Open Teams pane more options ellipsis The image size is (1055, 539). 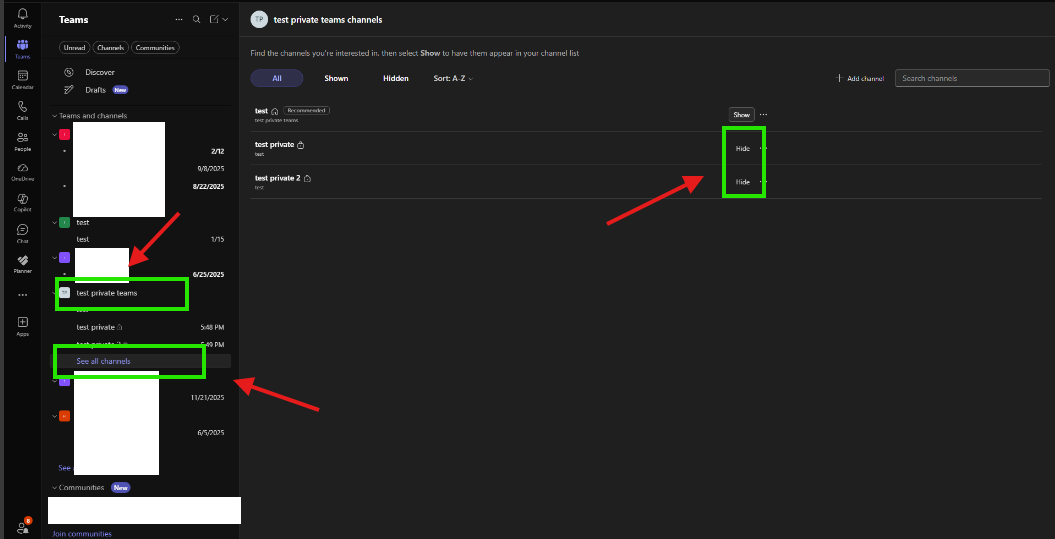coord(179,20)
